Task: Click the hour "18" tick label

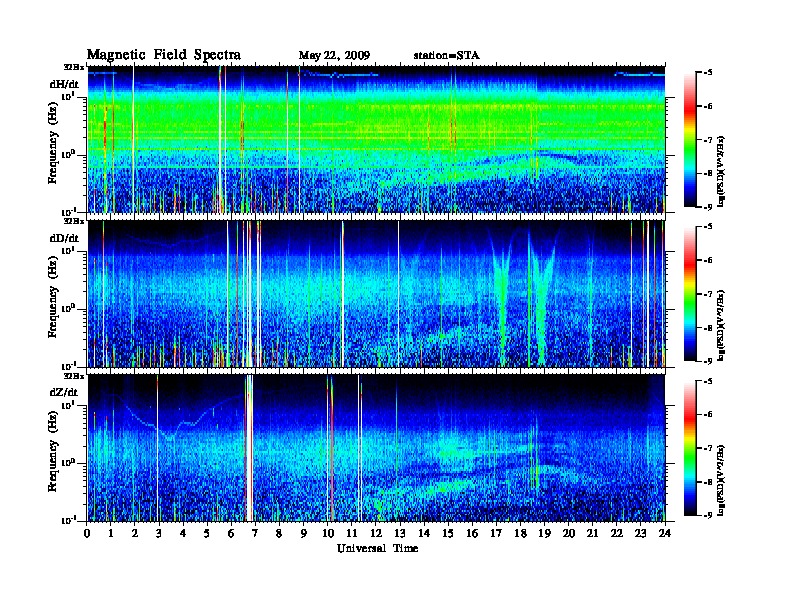Action: 520,533
